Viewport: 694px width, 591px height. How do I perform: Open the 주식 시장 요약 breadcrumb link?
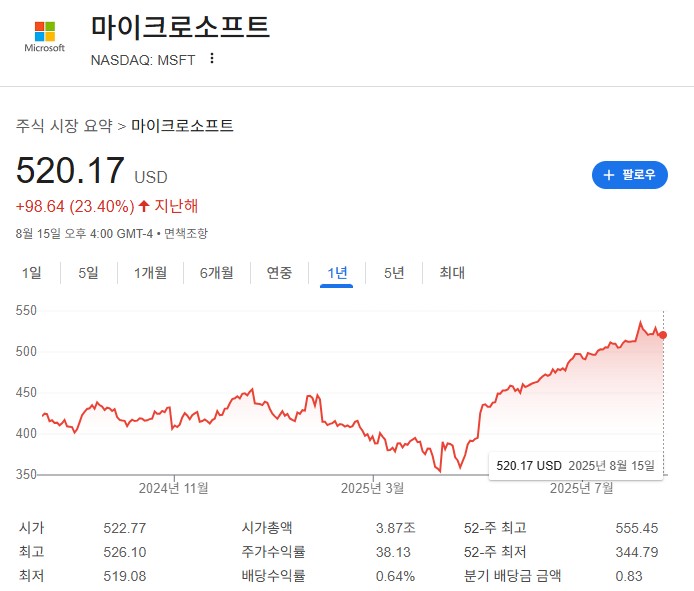(x=64, y=126)
